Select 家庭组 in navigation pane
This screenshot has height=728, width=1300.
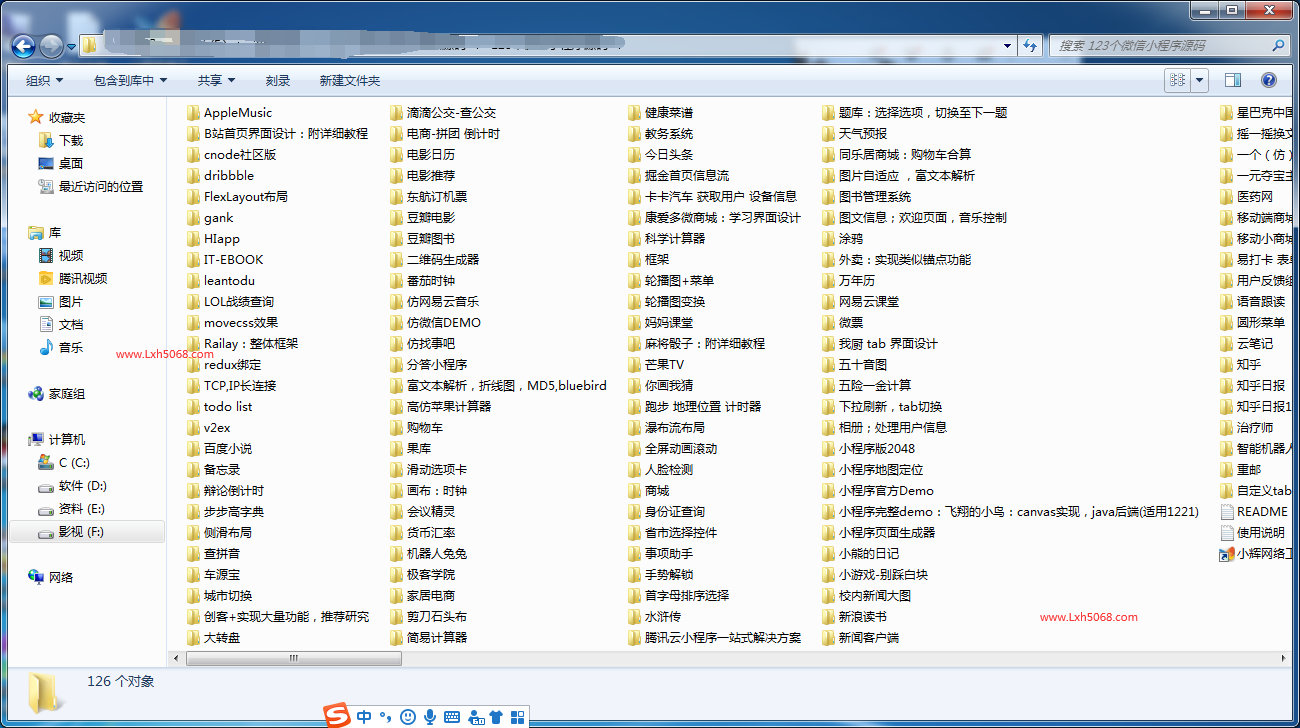[x=67, y=394]
